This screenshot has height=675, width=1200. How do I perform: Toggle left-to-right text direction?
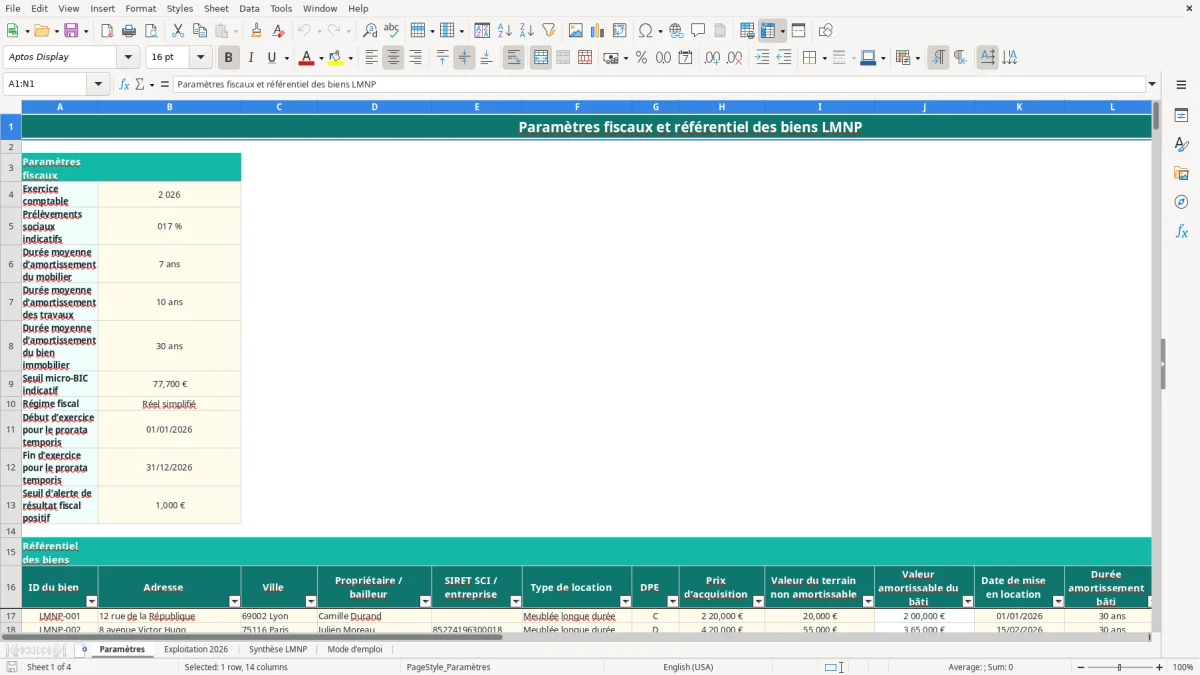[938, 58]
